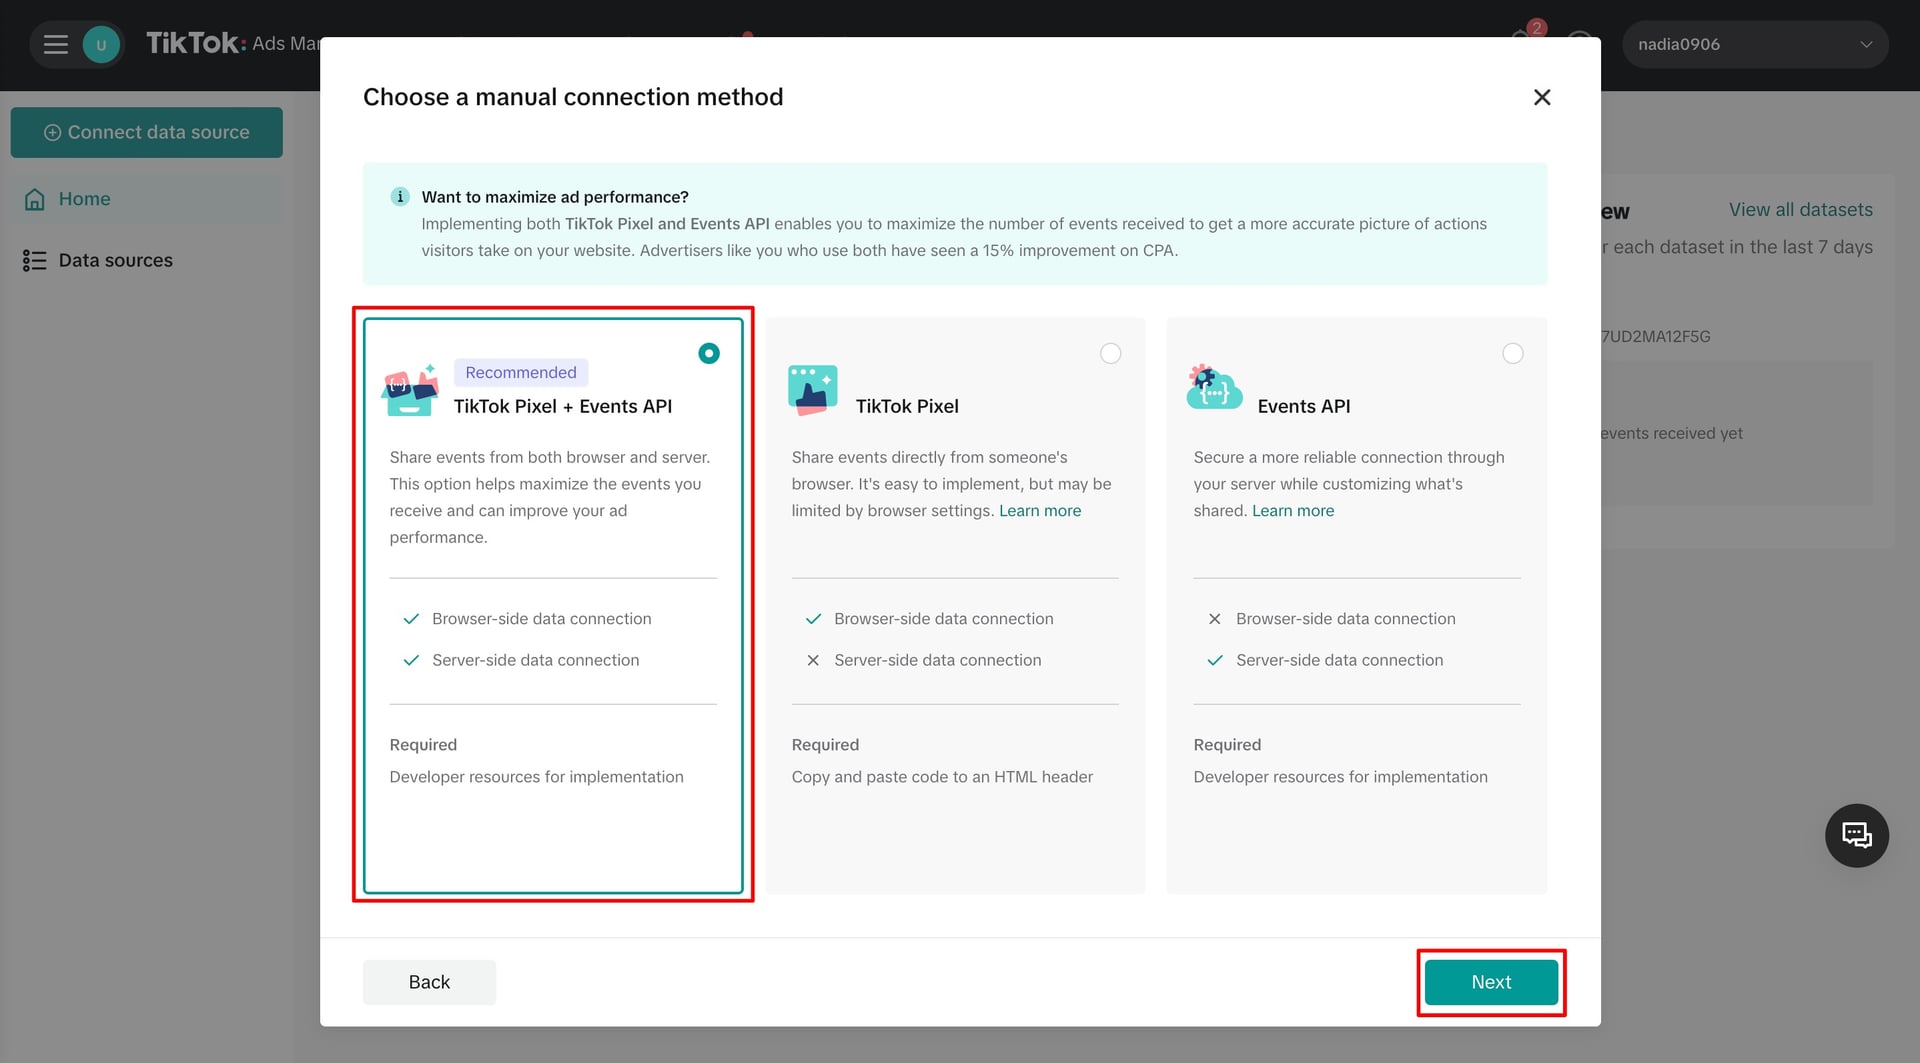
Task: Click the 'Choose a manual connection method' title
Action: click(573, 97)
